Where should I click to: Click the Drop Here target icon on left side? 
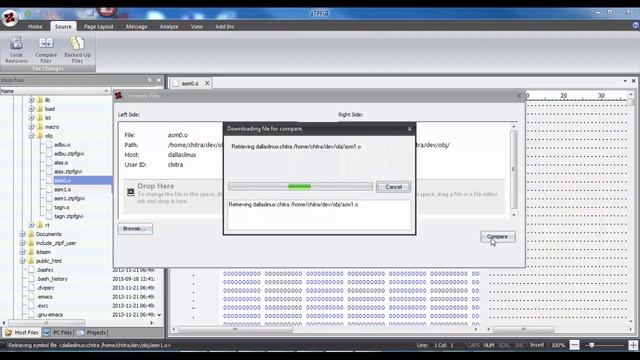tap(131, 192)
